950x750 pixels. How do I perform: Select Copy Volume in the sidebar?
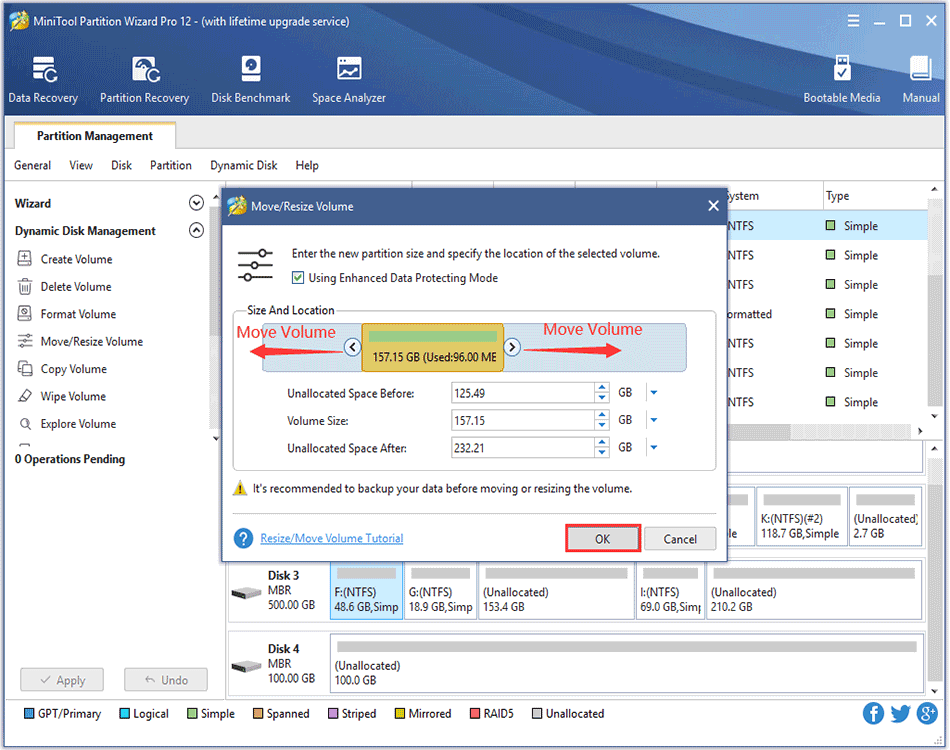point(74,368)
